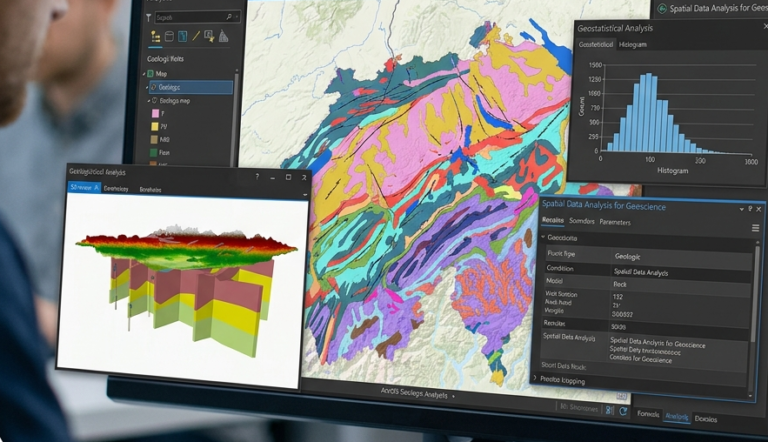Click help icon on Spatial Data Analysis panel
This screenshot has width=768, height=442.
750,209
